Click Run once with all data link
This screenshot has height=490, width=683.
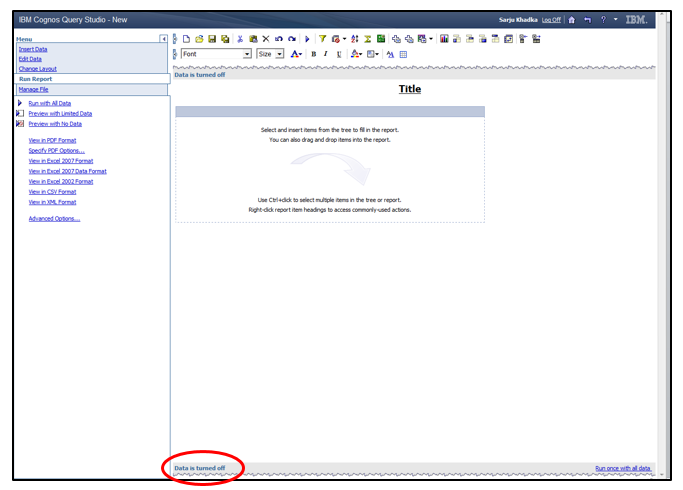[623, 468]
